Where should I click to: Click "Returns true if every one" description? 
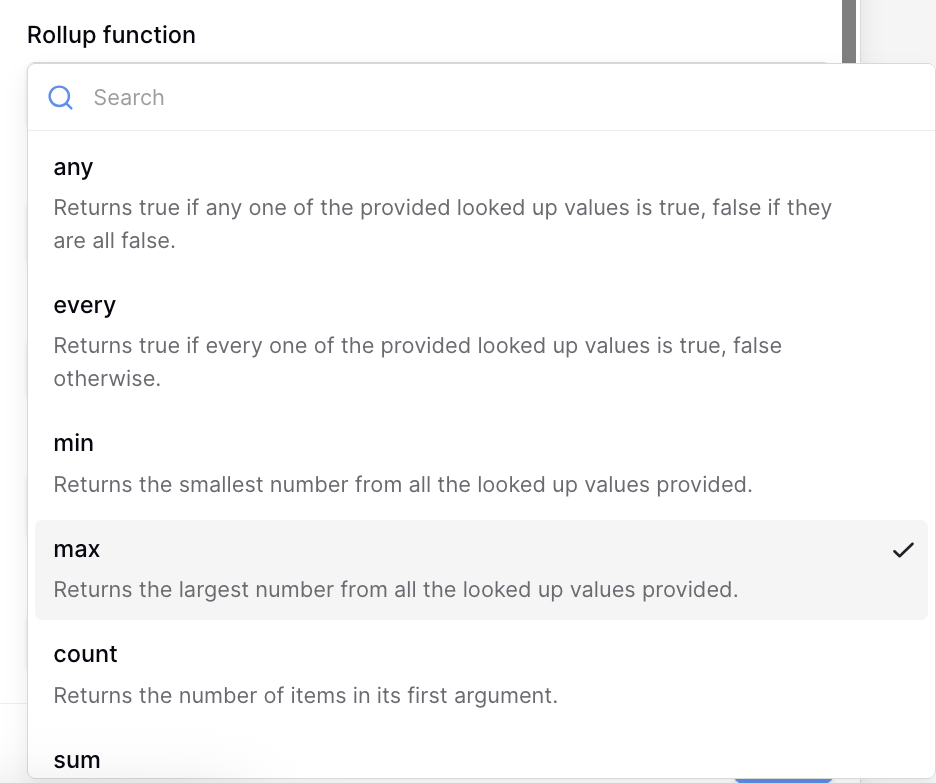pyautogui.click(x=417, y=346)
